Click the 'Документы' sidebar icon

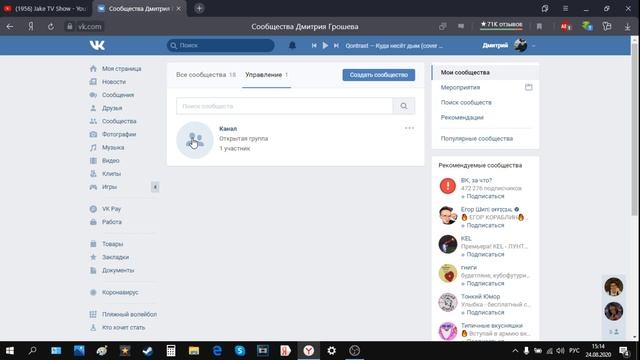tap(93, 270)
